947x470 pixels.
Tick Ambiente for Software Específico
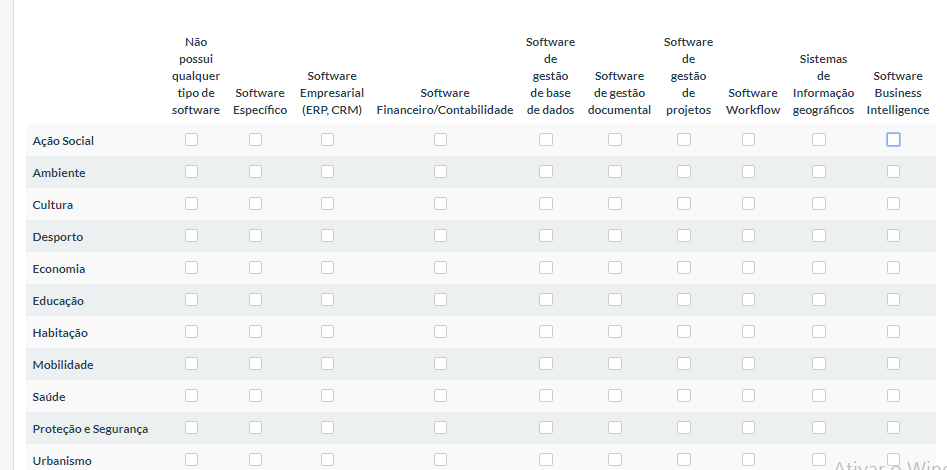tap(255, 172)
